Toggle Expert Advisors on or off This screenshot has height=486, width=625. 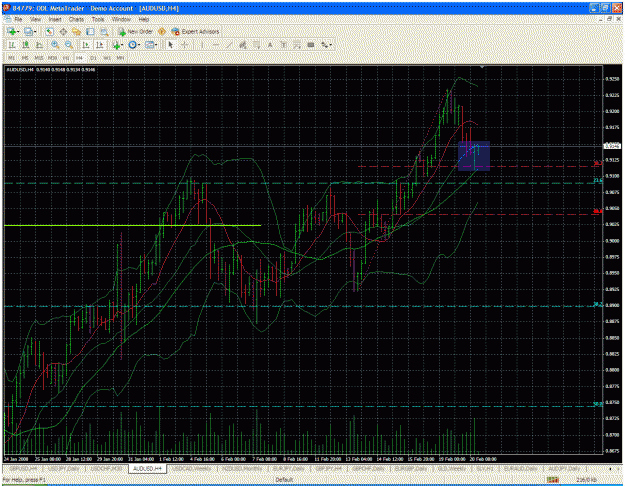click(195, 31)
